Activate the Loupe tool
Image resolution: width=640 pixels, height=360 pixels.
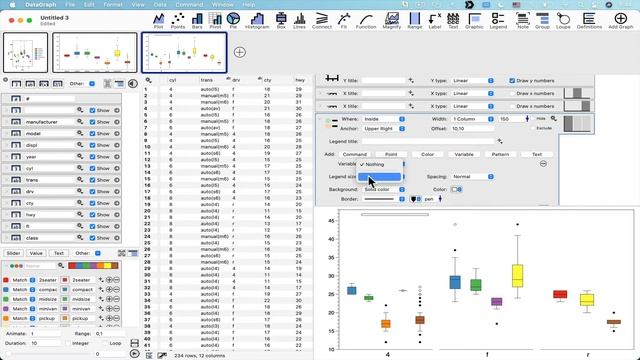click(563, 20)
